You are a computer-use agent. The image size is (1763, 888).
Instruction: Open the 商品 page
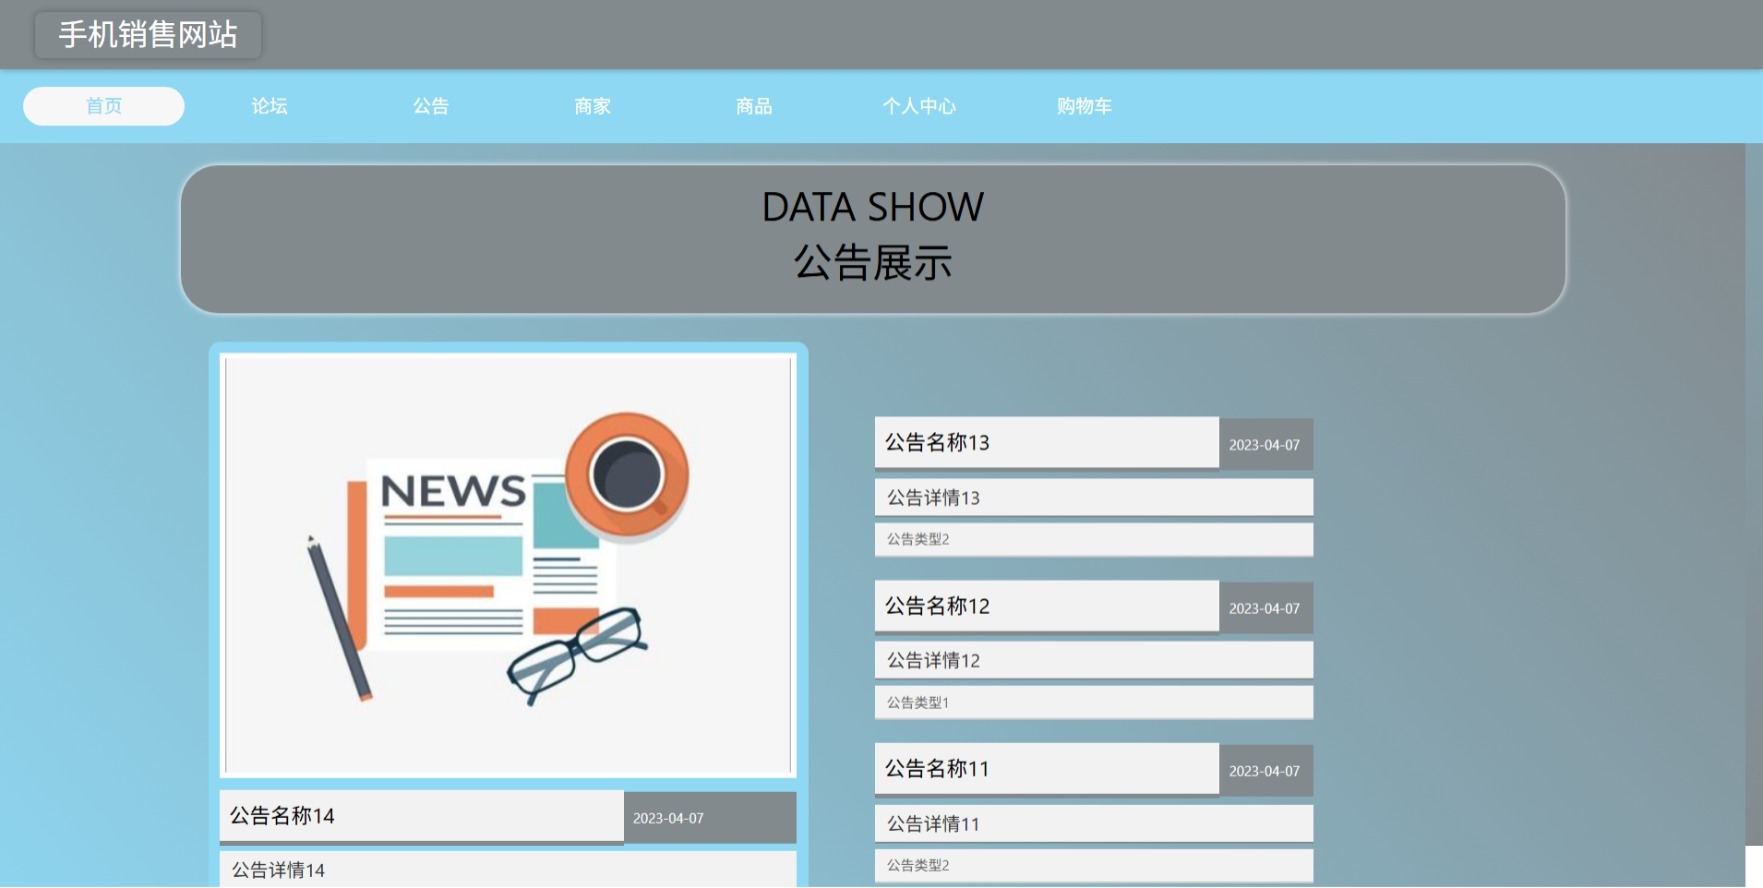[754, 106]
